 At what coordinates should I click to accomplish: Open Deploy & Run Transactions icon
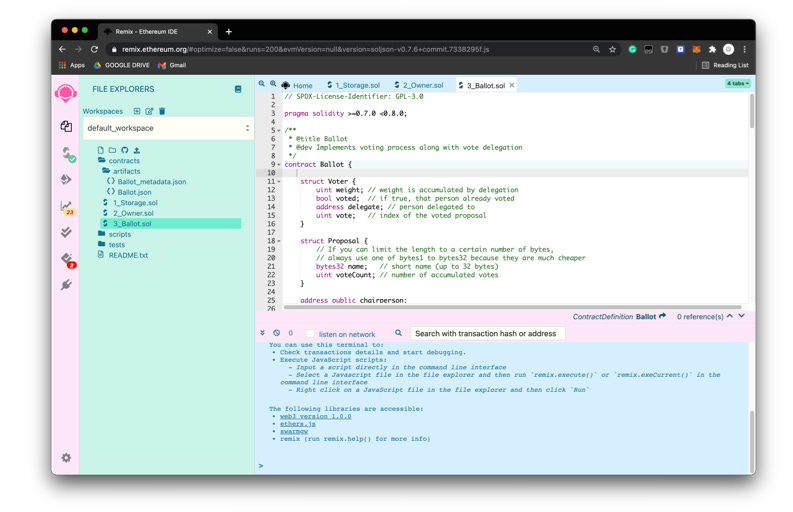tap(66, 179)
